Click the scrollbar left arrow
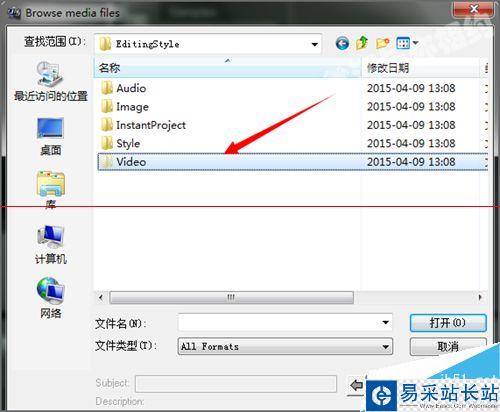 coord(101,297)
